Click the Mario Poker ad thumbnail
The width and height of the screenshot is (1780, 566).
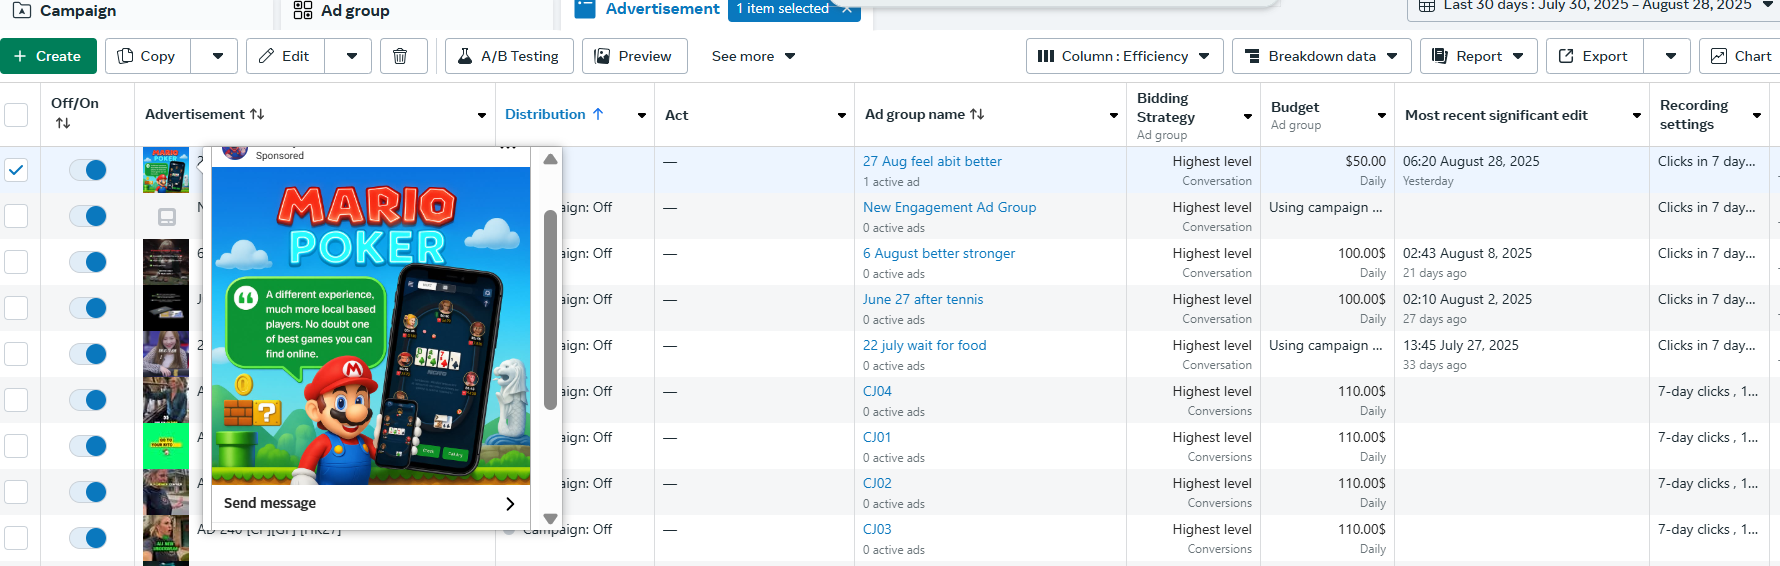tap(166, 170)
